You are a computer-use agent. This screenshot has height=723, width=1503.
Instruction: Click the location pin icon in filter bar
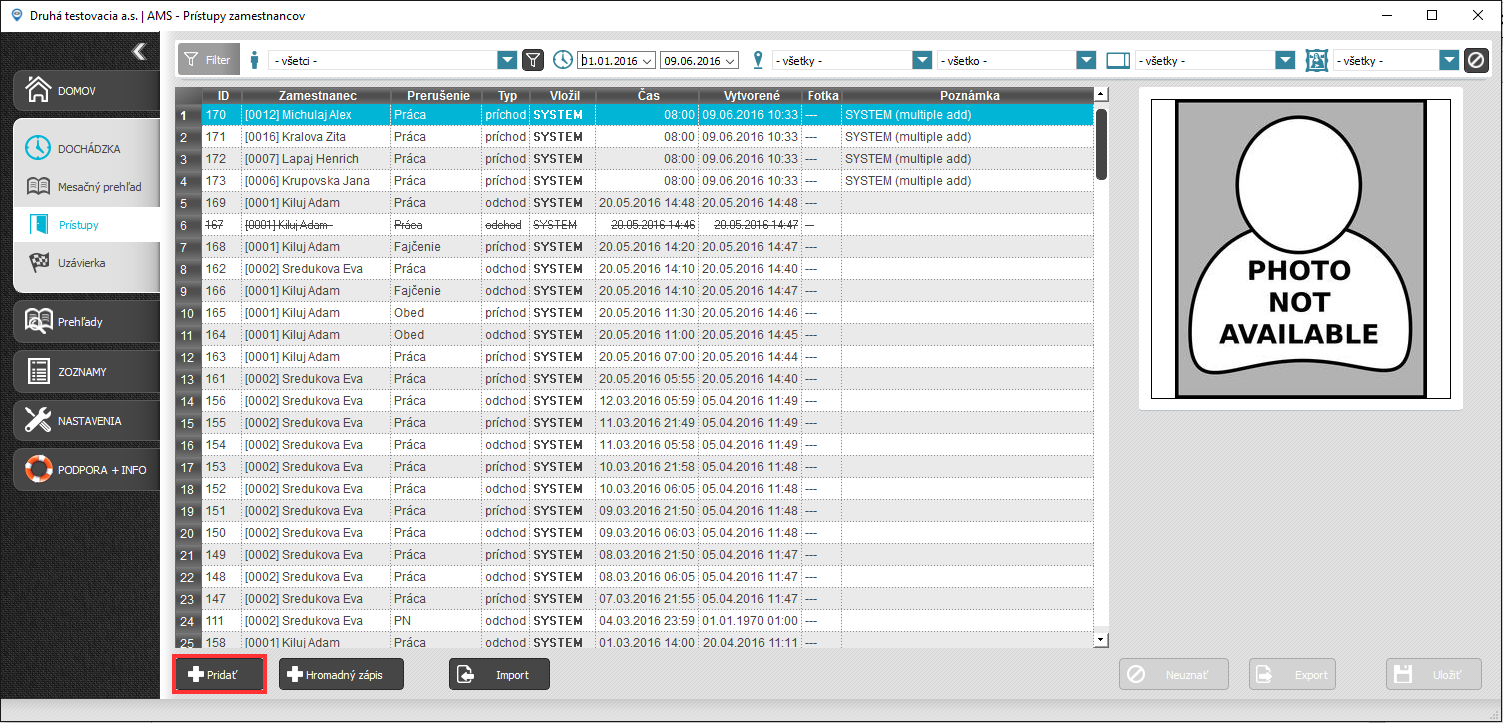tap(757, 60)
